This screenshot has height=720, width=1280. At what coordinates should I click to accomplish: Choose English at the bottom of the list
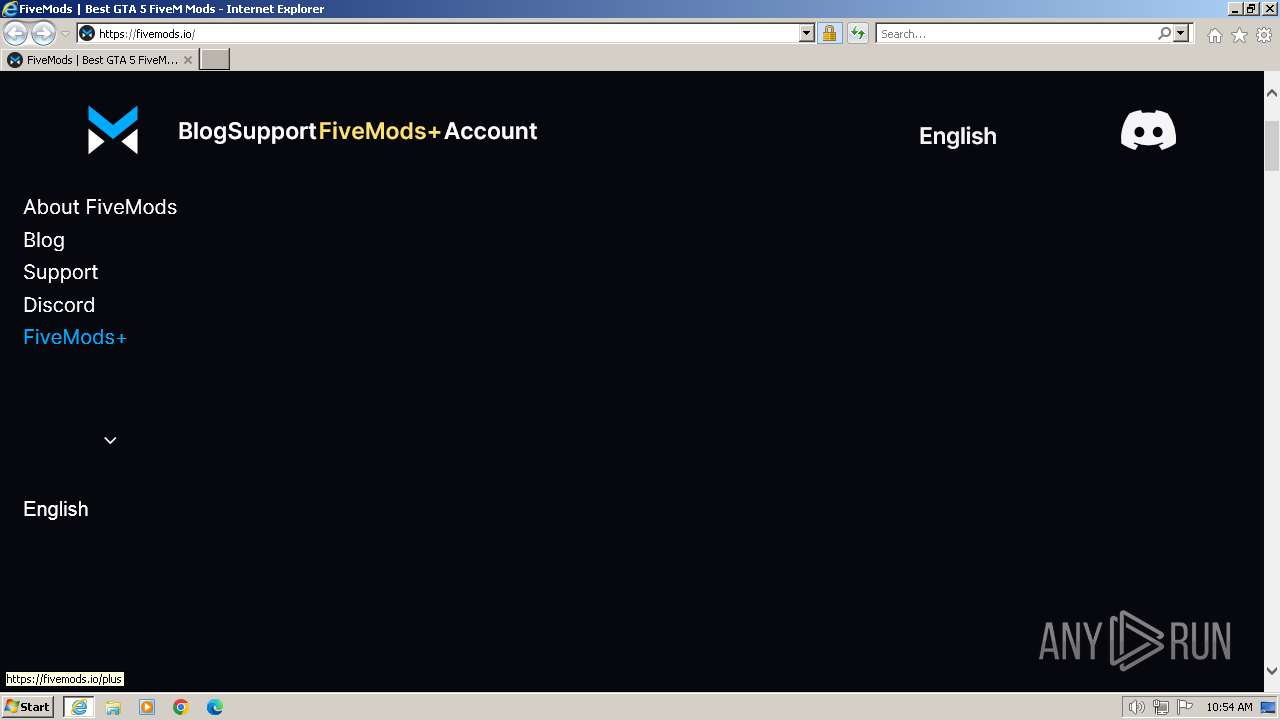click(x=56, y=509)
